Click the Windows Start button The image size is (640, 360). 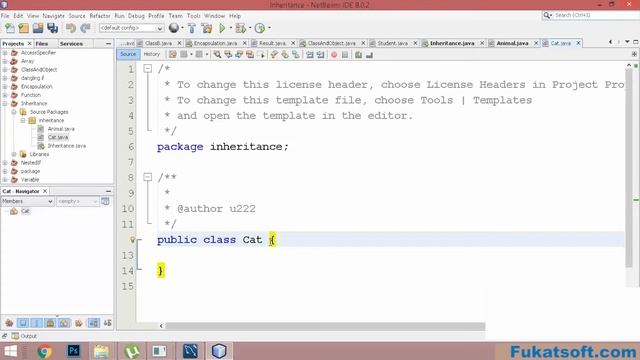(x=10, y=351)
